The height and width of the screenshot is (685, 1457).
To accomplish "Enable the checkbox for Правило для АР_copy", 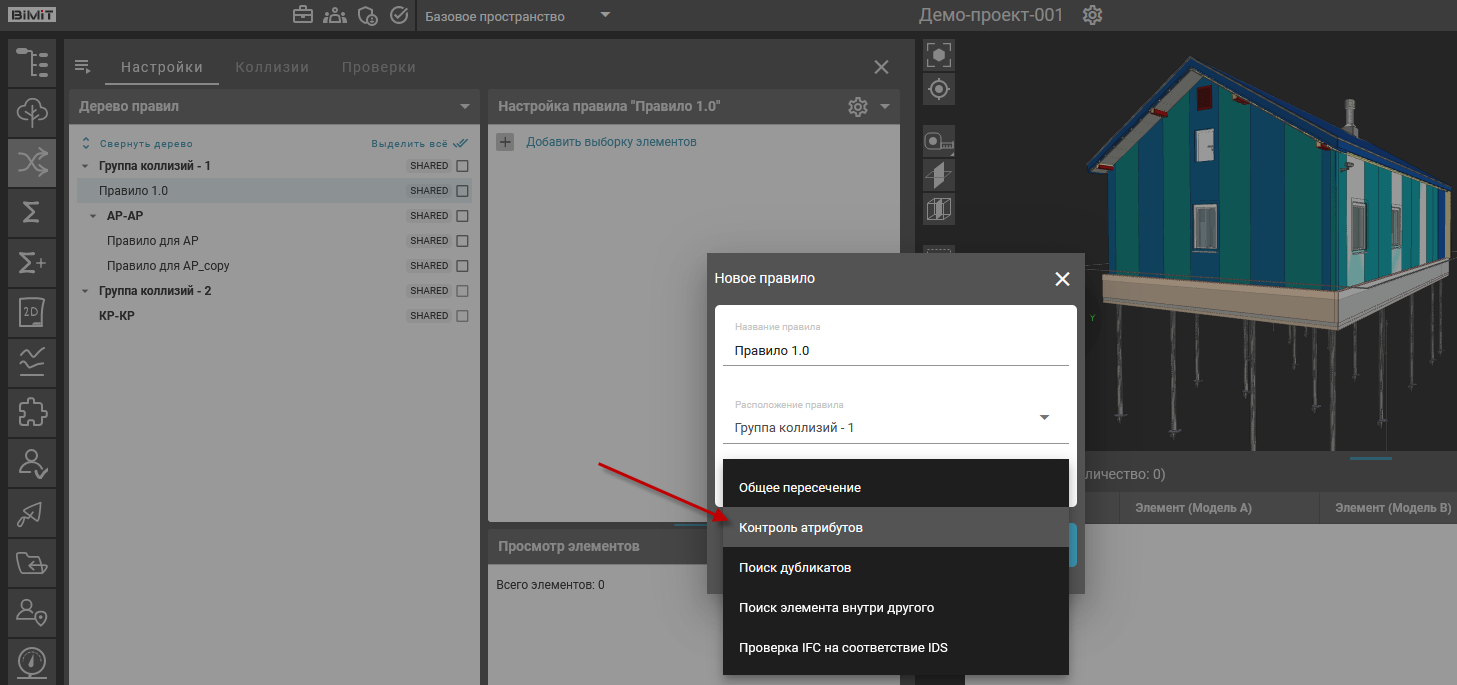I will [x=462, y=266].
